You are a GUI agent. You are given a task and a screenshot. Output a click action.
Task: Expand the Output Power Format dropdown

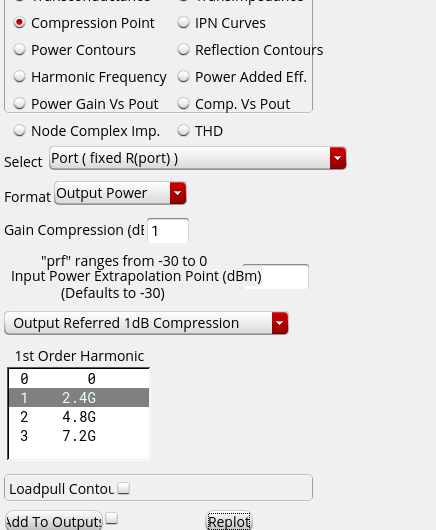[x=120, y=193]
